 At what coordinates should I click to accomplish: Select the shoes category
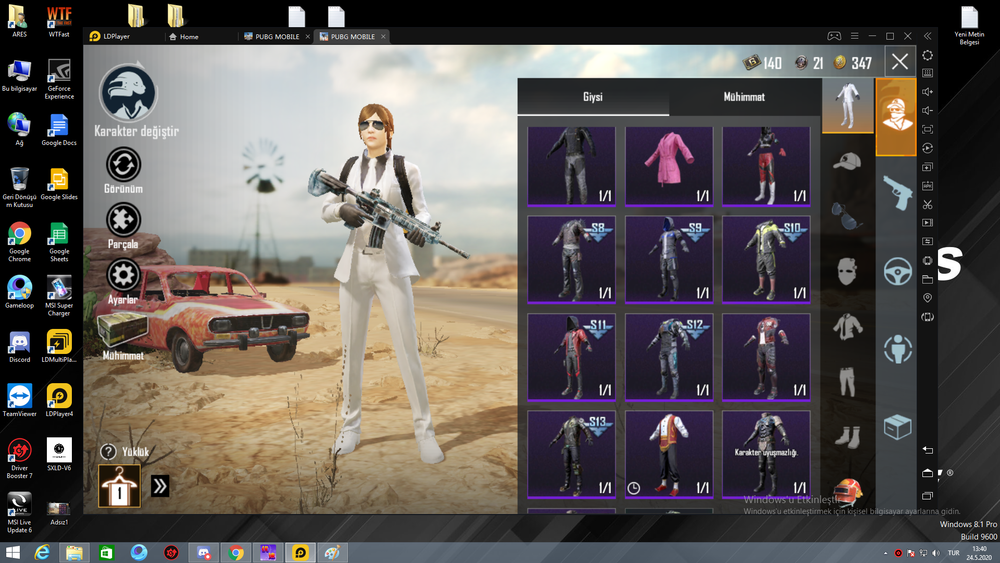tap(848, 437)
